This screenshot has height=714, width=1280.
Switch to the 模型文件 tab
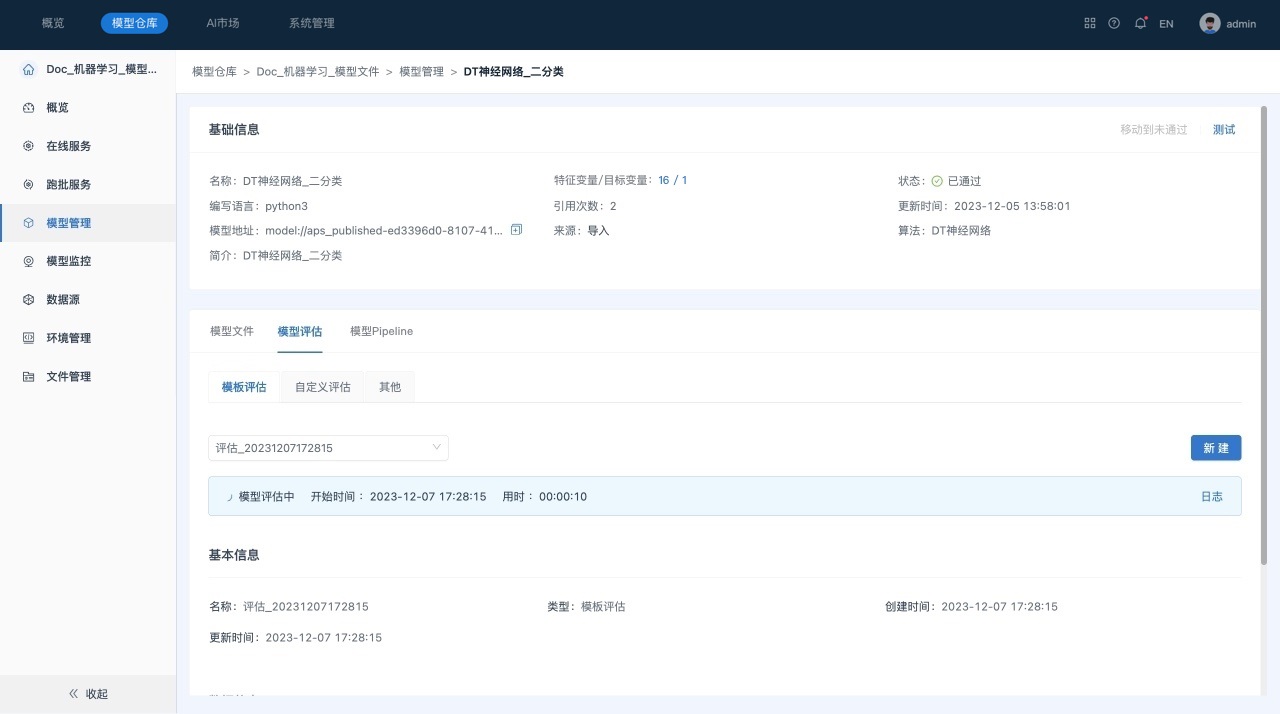tap(232, 331)
